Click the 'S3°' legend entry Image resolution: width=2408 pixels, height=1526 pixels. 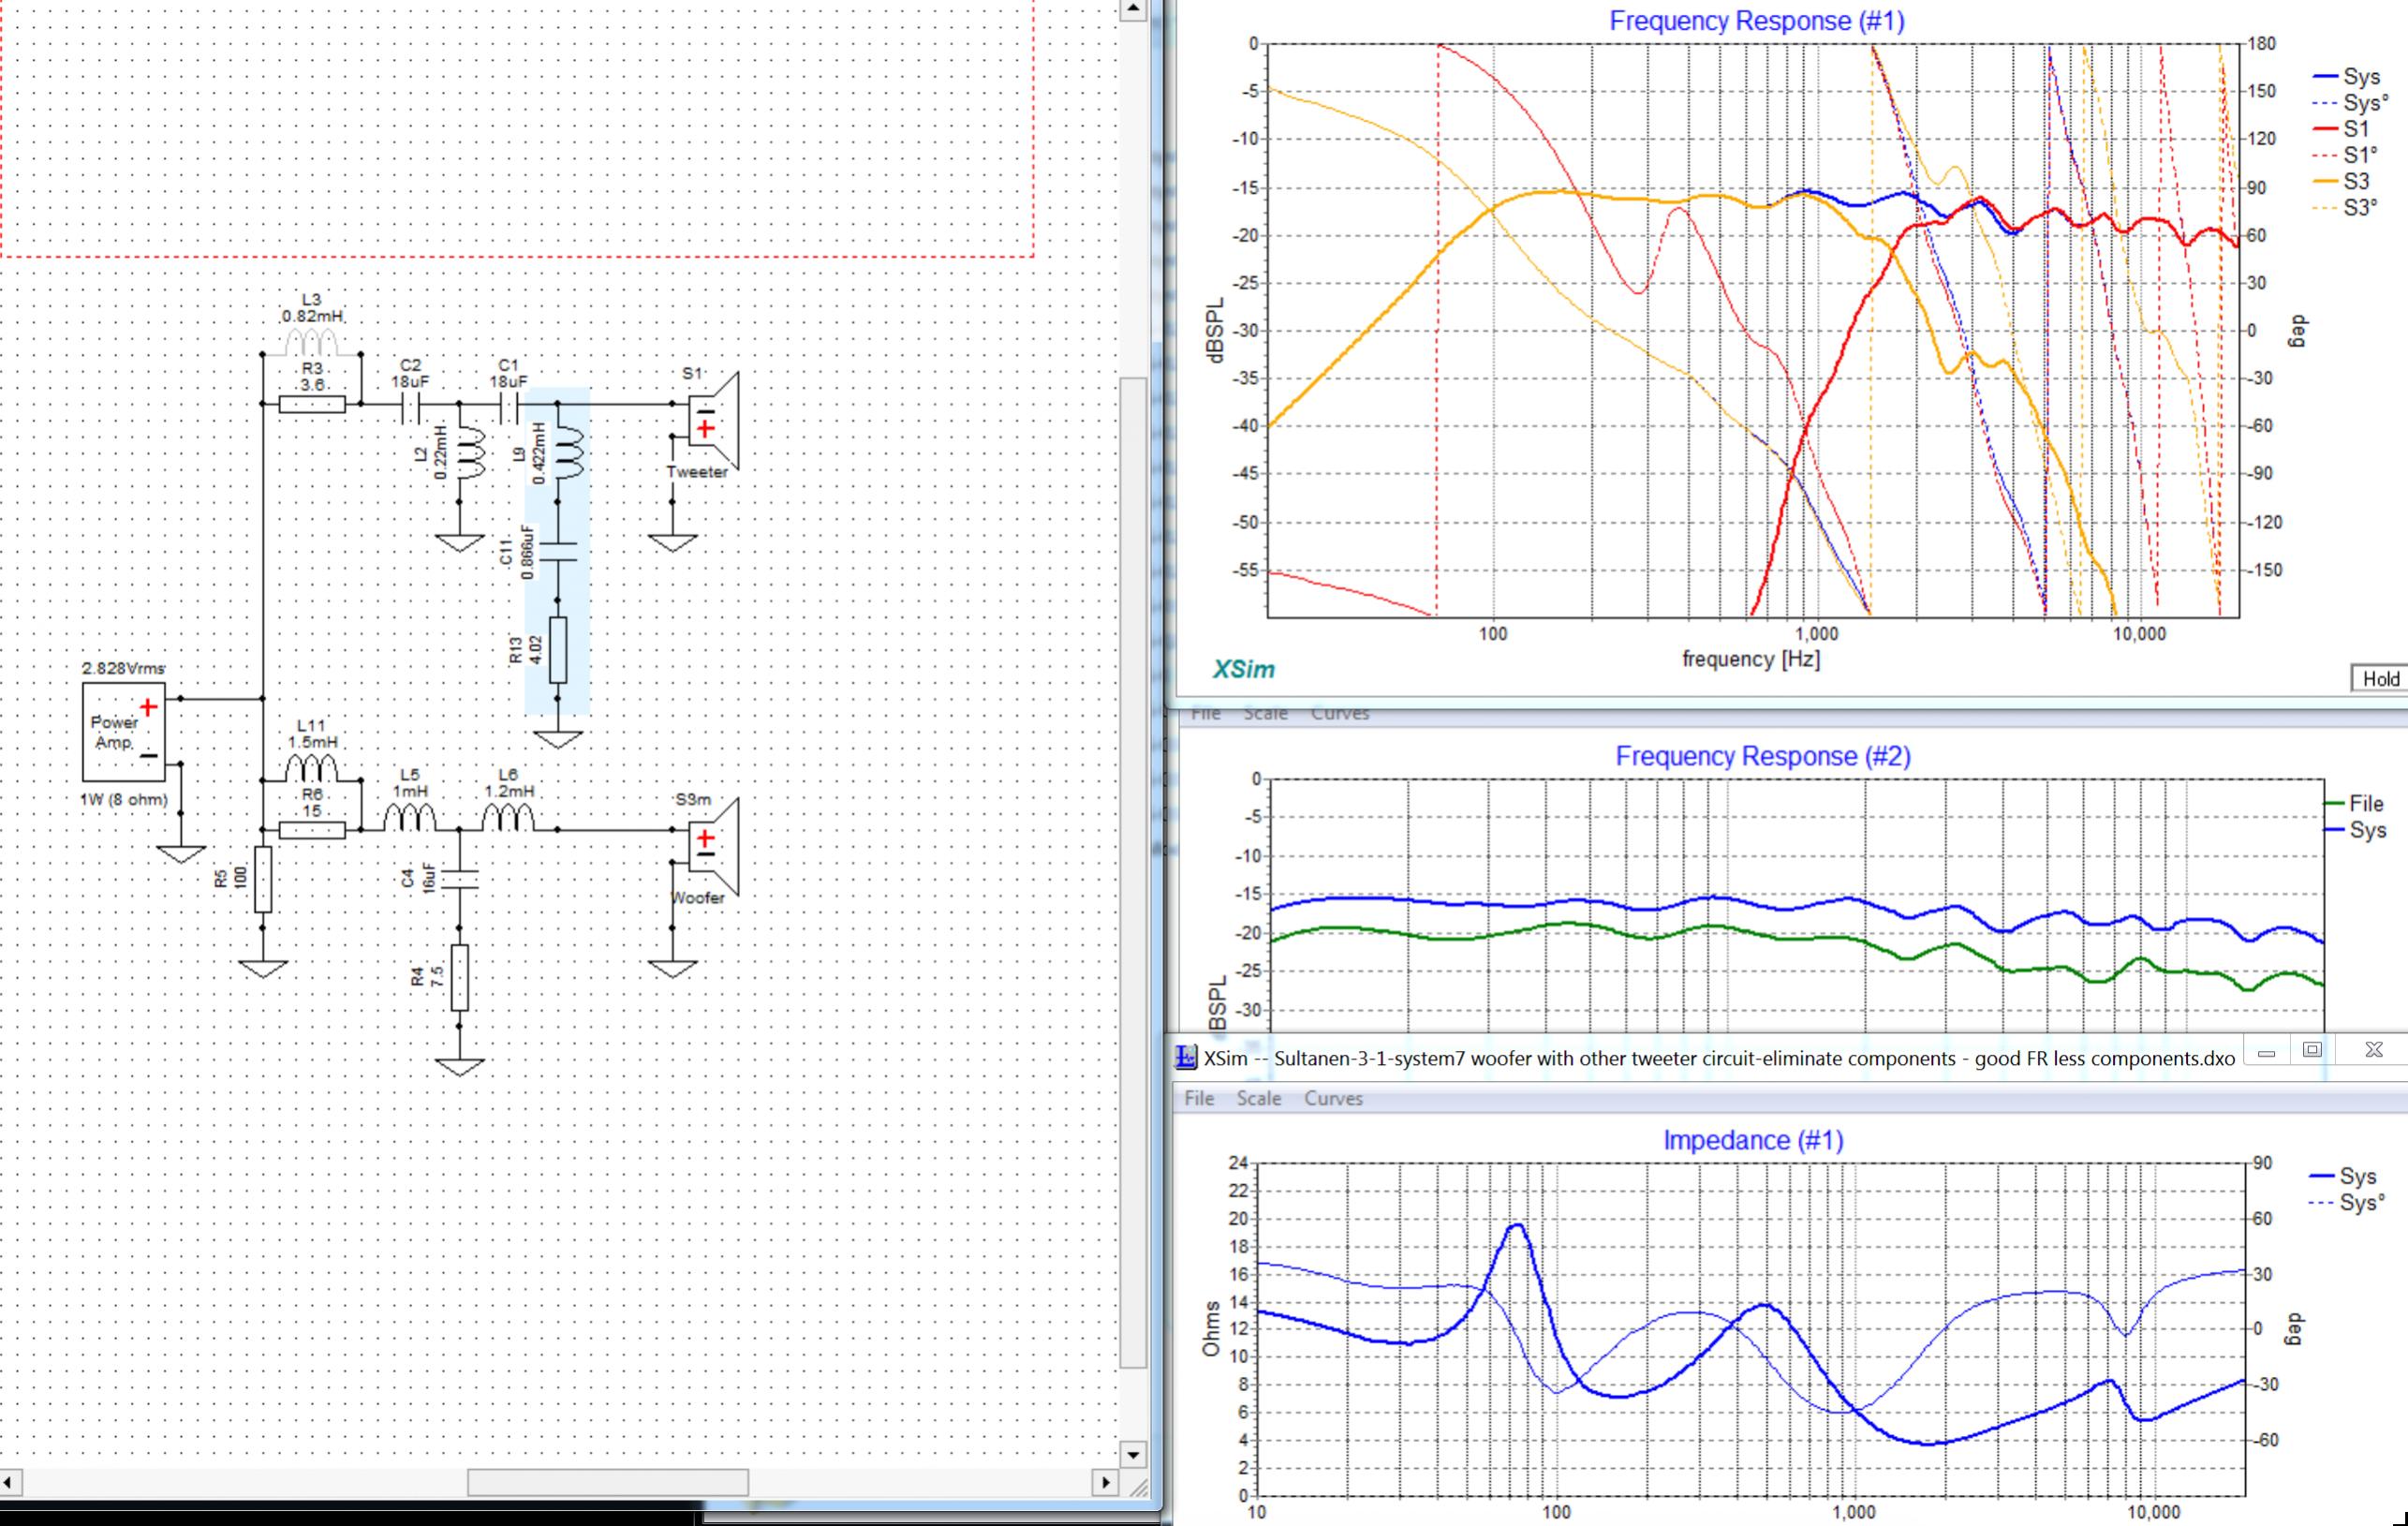point(2346,207)
